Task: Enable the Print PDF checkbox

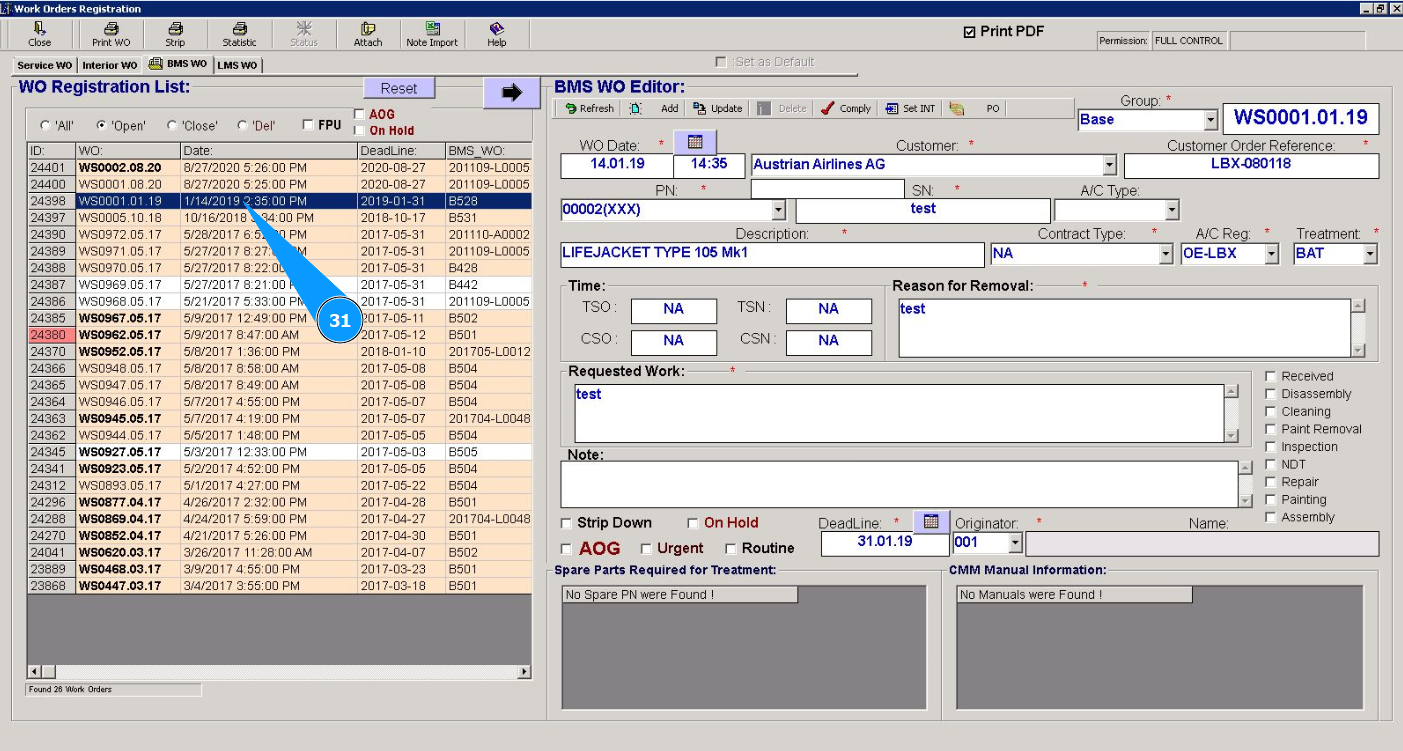Action: [x=969, y=32]
